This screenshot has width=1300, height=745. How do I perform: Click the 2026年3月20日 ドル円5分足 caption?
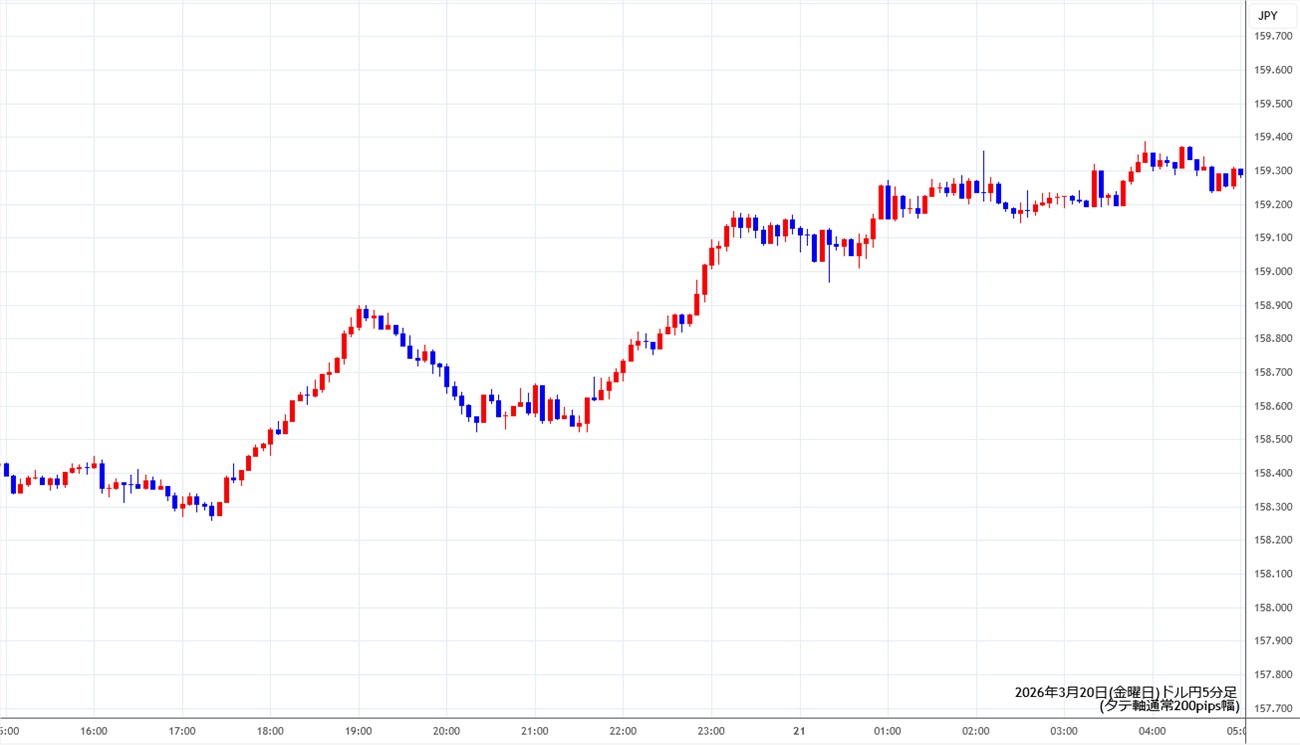click(1125, 692)
